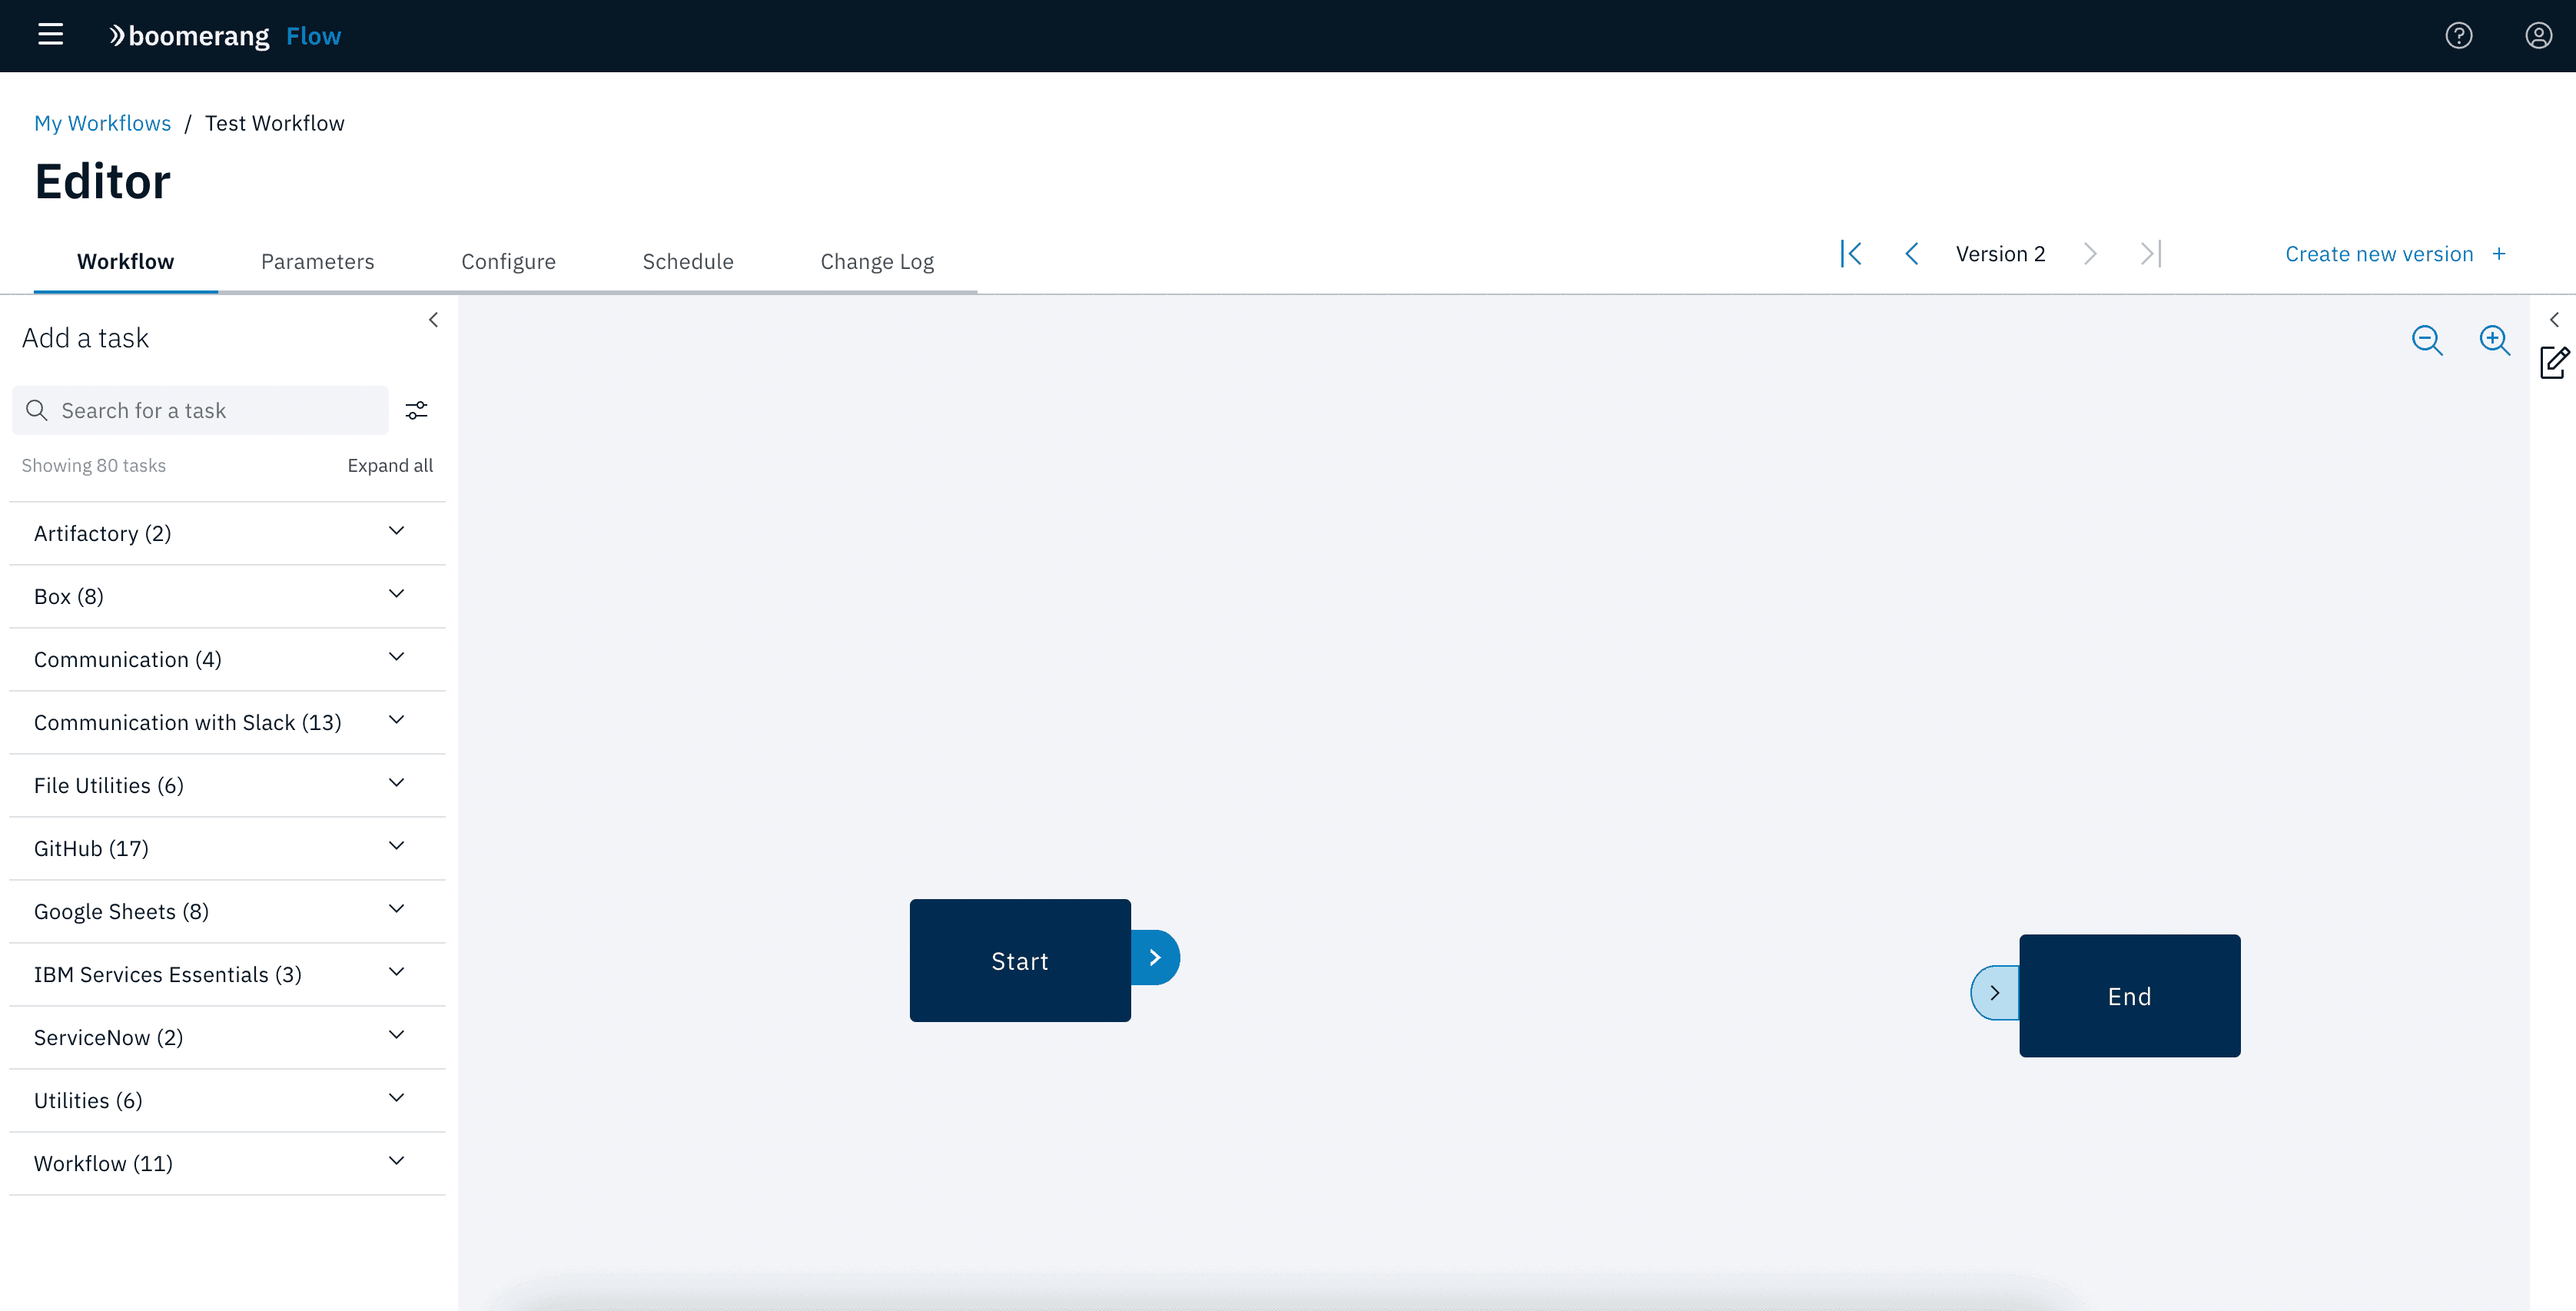Jump to the latest workflow version
The width and height of the screenshot is (2576, 1311).
pyautogui.click(x=2151, y=254)
